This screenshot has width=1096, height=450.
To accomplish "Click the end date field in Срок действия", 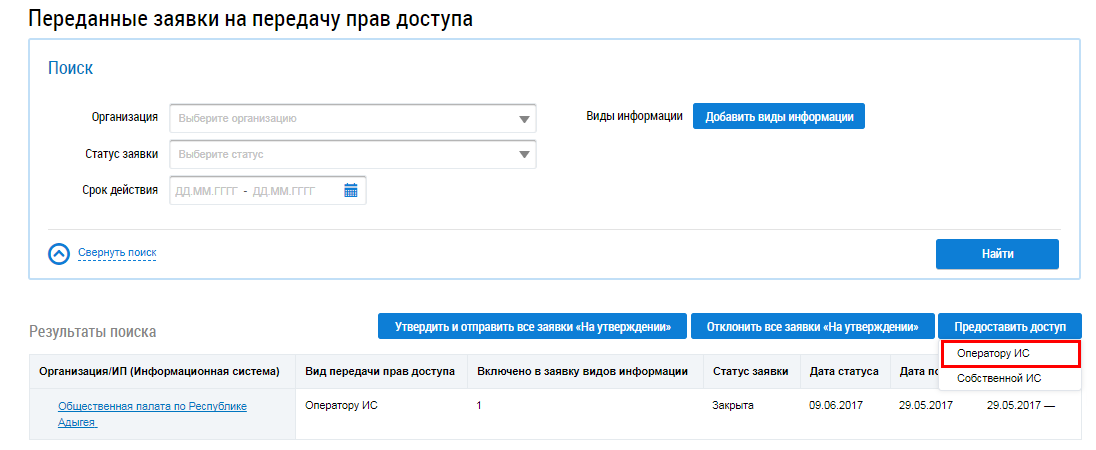I will click(284, 190).
